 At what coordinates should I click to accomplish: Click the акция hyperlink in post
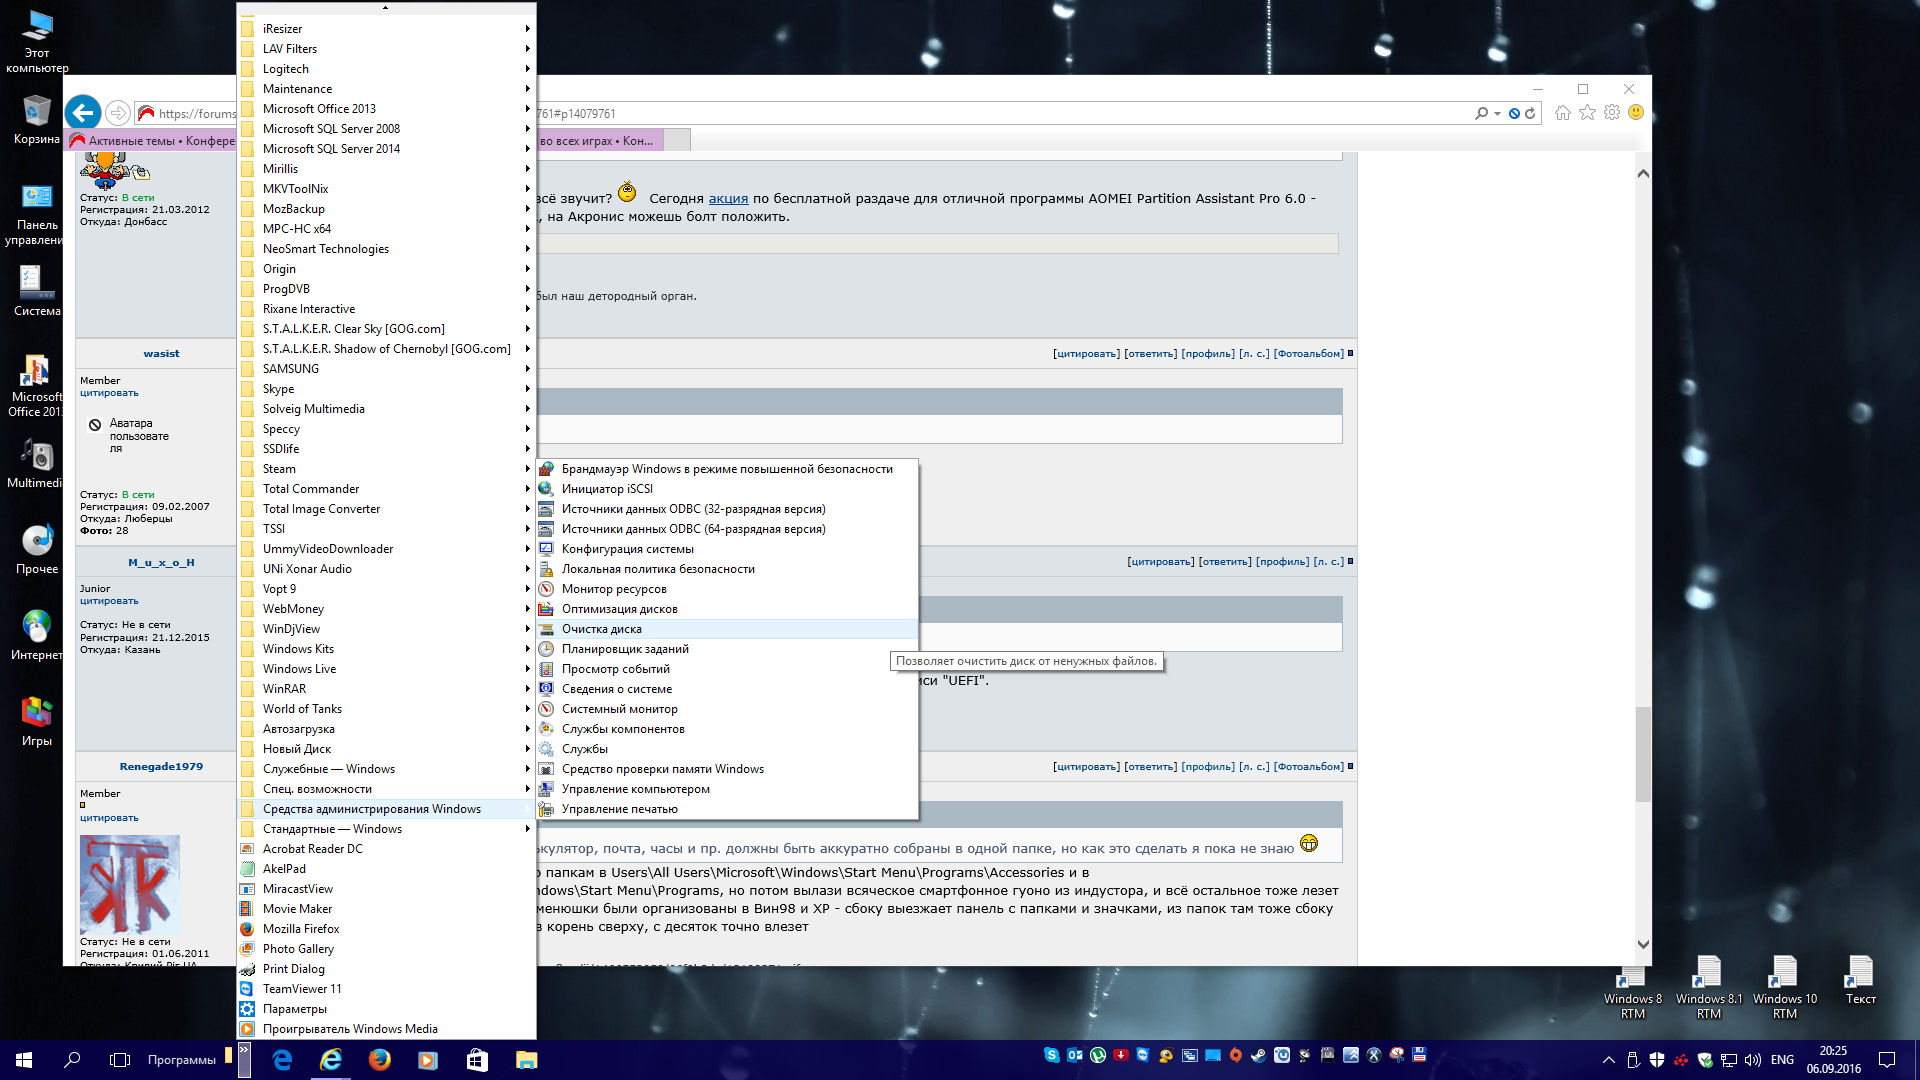coord(728,199)
